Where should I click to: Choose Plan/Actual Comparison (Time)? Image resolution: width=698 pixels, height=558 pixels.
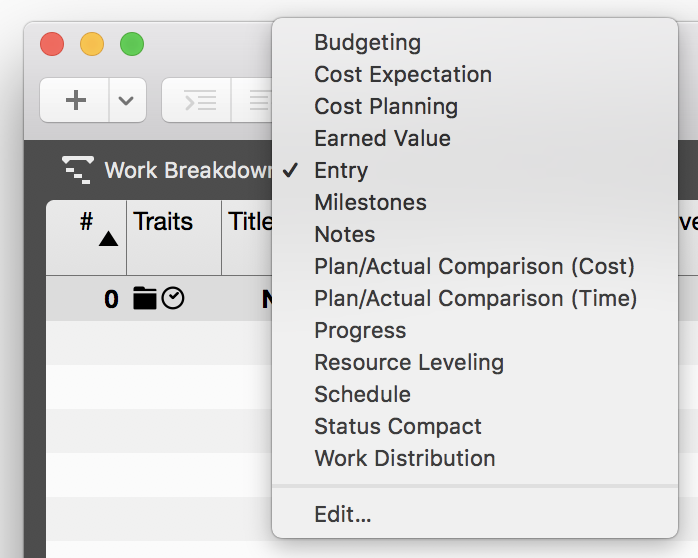click(475, 298)
